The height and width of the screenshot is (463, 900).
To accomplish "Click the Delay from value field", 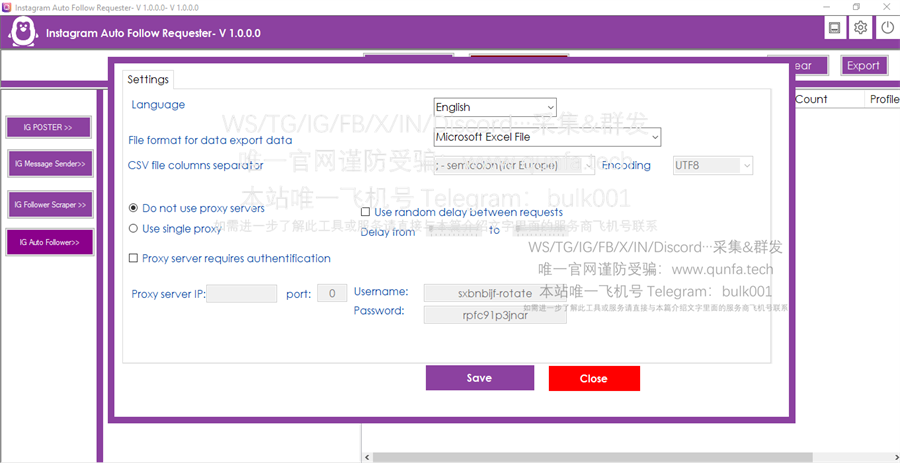I will [x=453, y=231].
